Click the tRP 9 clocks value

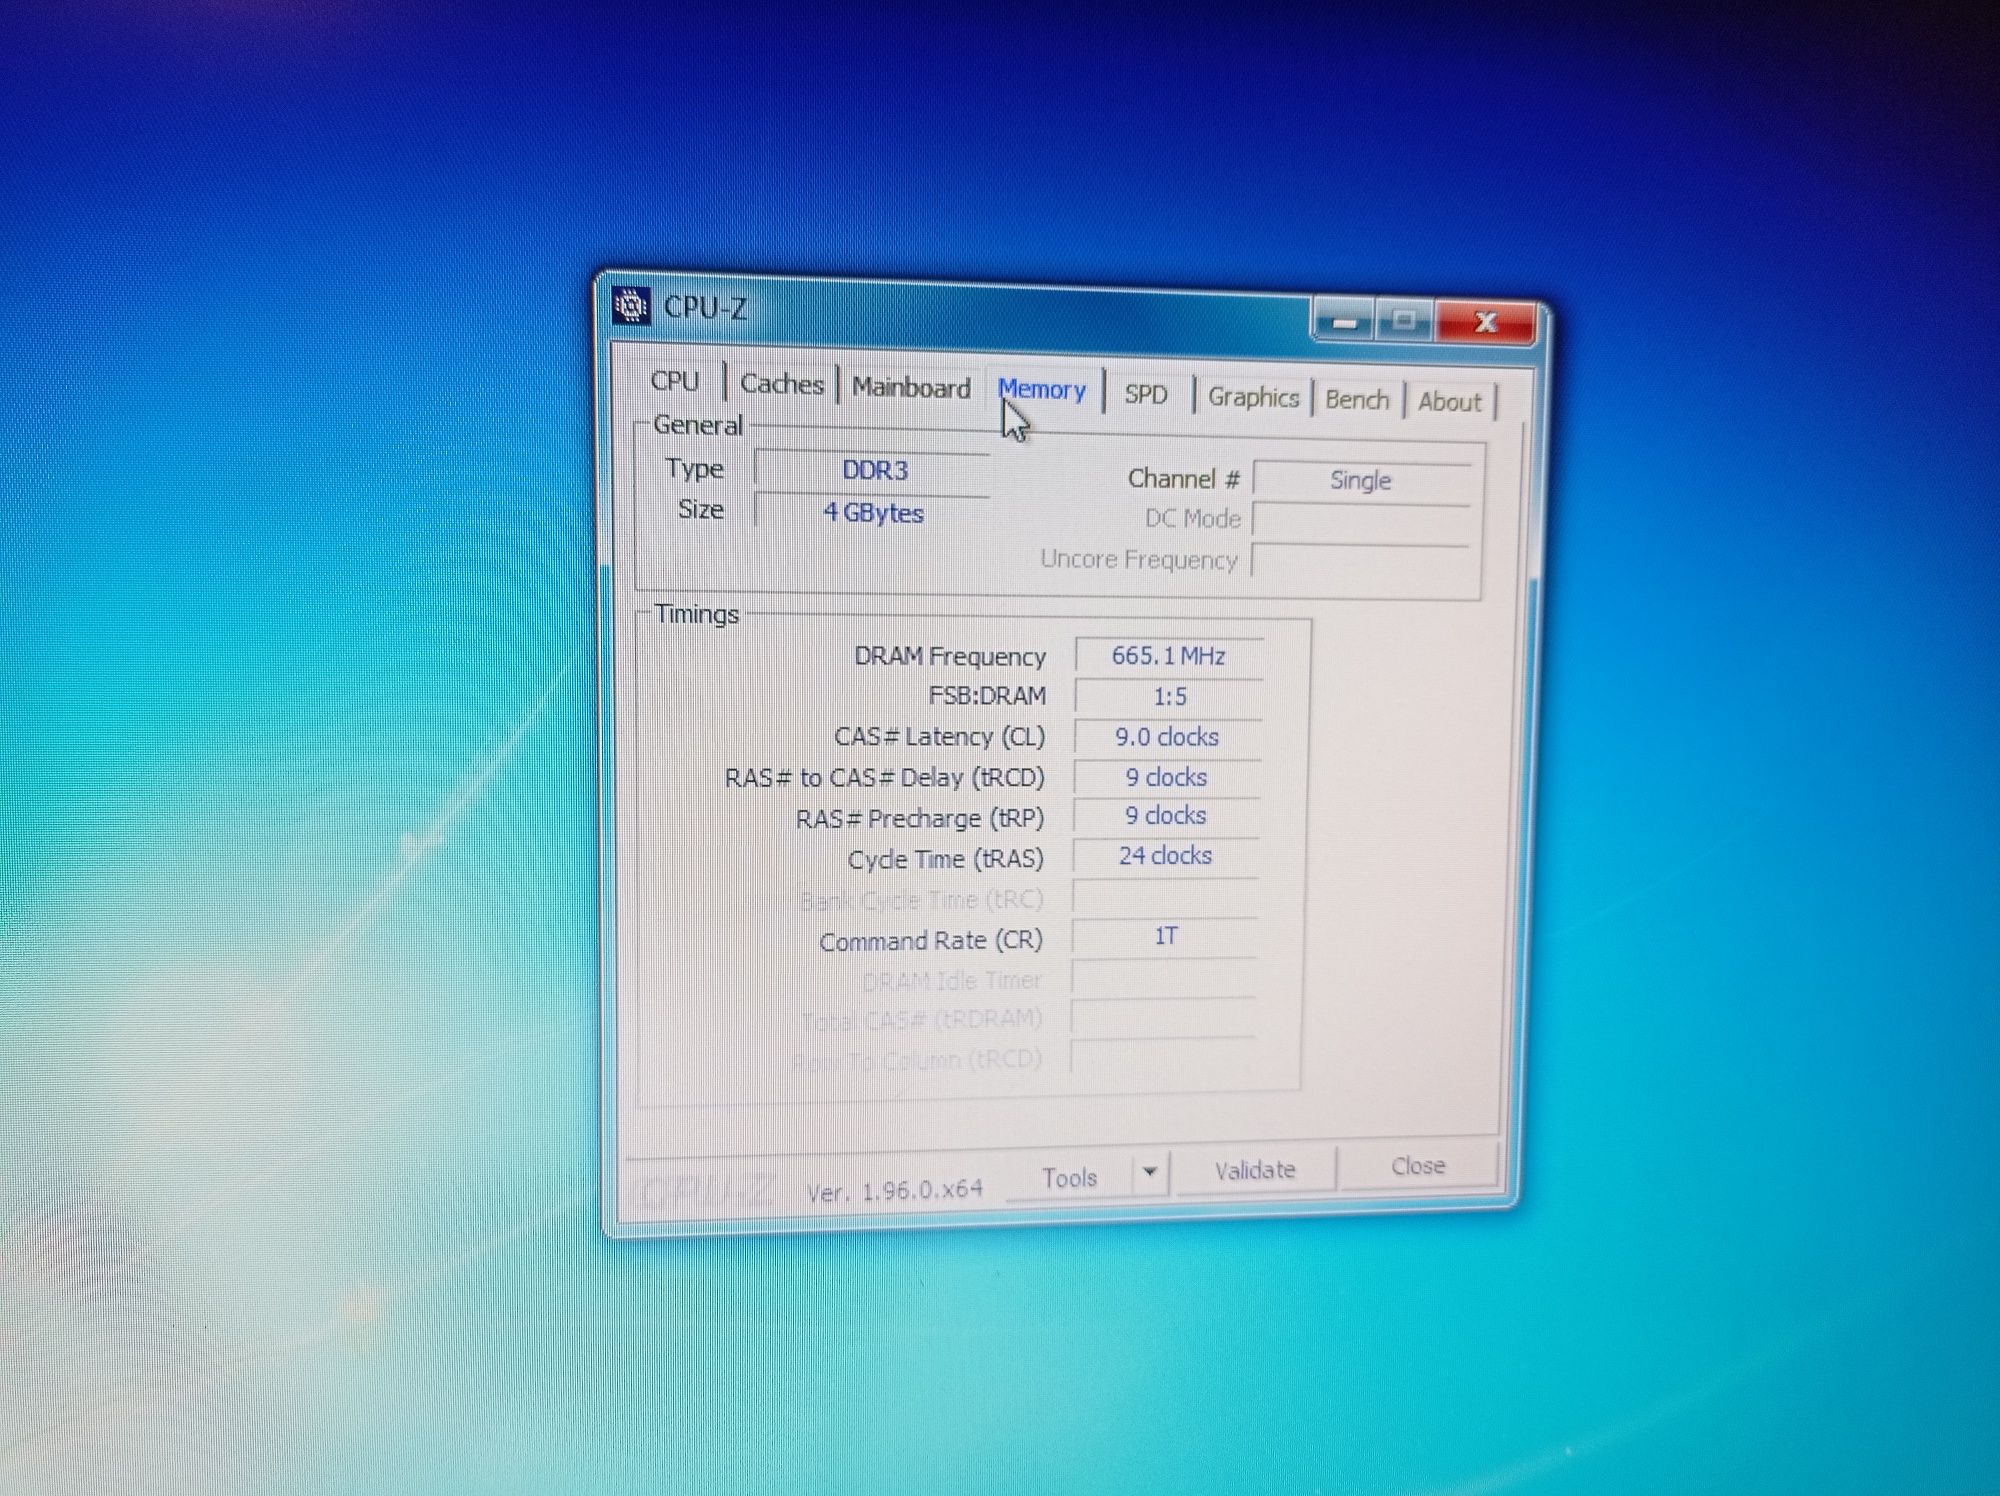1165,816
